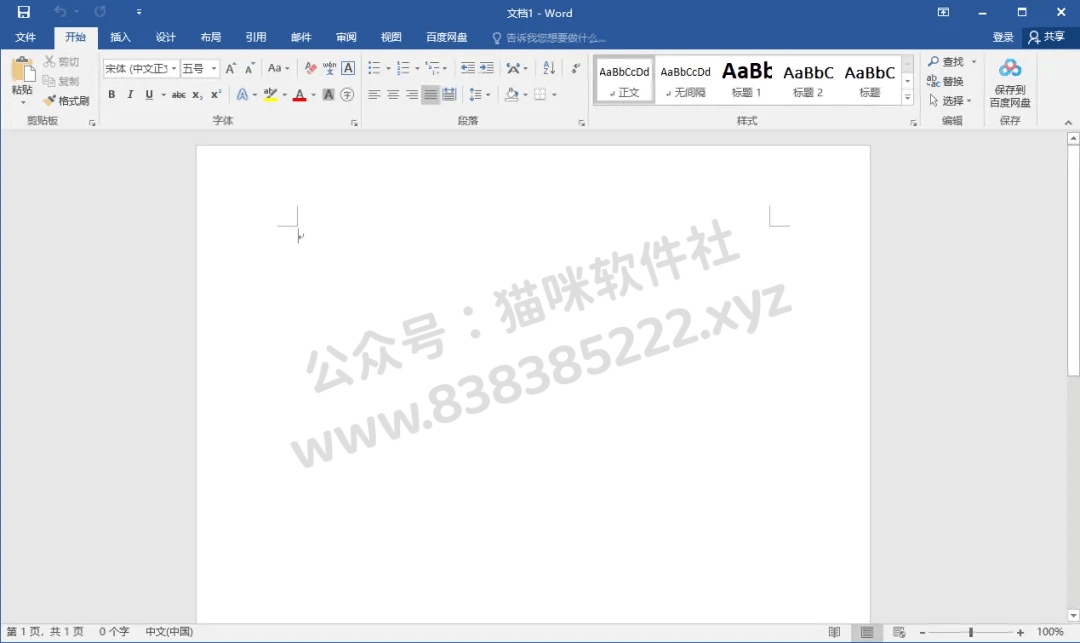The height and width of the screenshot is (643, 1080).
Task: Expand the Styles gallery more arrow
Action: (908, 98)
